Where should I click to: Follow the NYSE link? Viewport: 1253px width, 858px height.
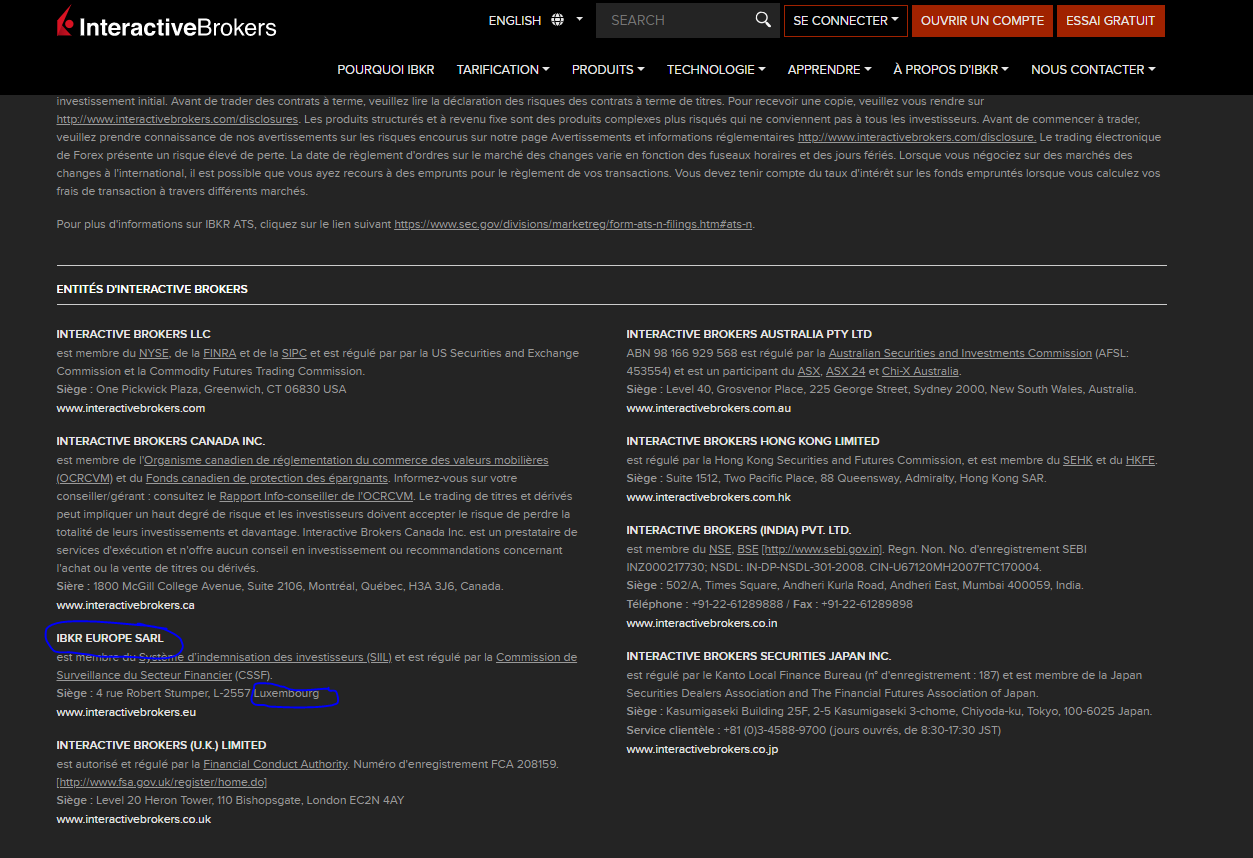154,353
